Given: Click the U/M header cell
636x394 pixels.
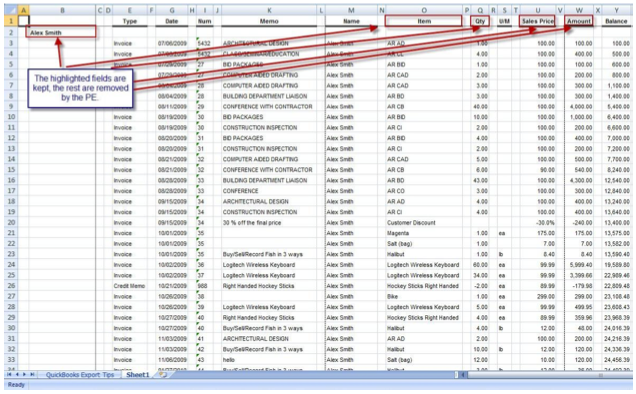Looking at the screenshot, I should tap(504, 21).
